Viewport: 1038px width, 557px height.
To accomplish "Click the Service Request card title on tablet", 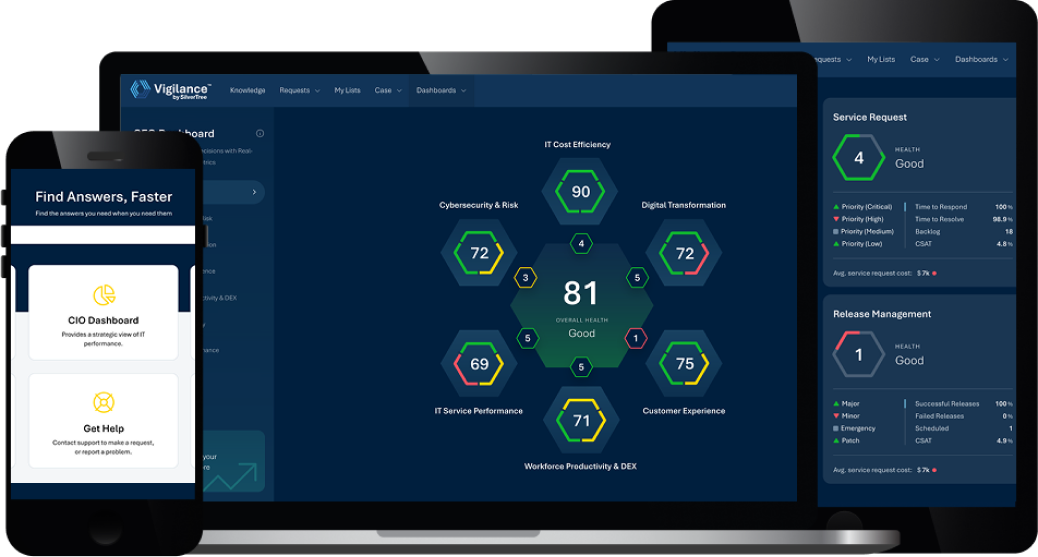I will 870,117.
